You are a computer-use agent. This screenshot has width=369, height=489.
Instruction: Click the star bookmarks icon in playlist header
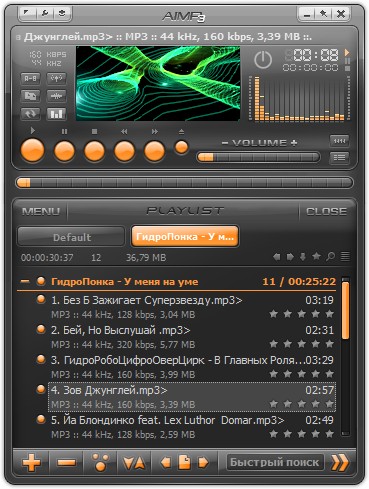coord(316,256)
